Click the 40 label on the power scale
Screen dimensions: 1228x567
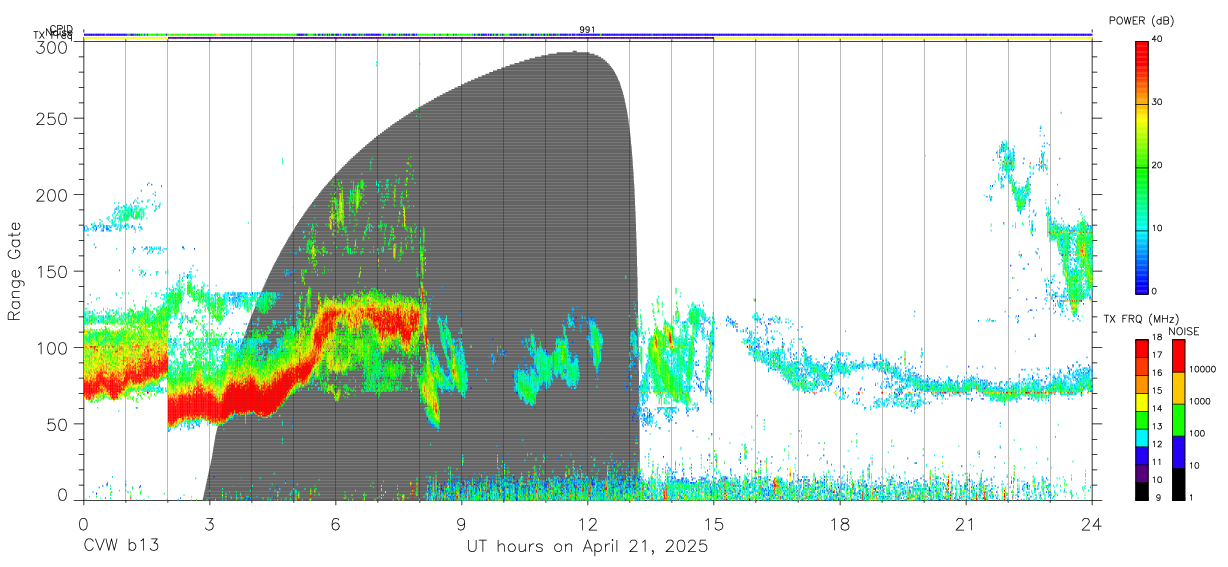(1158, 40)
